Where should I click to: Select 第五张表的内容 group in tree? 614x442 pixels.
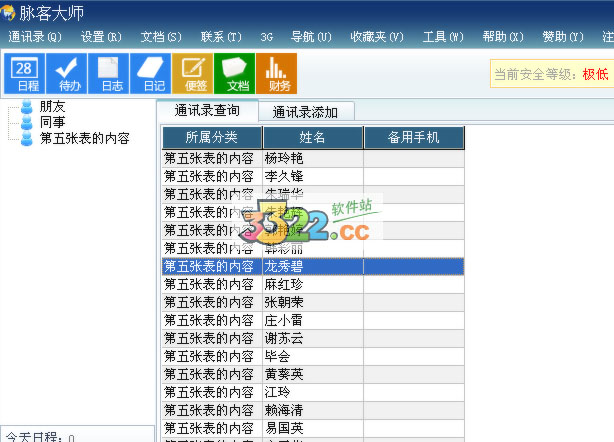85,138
